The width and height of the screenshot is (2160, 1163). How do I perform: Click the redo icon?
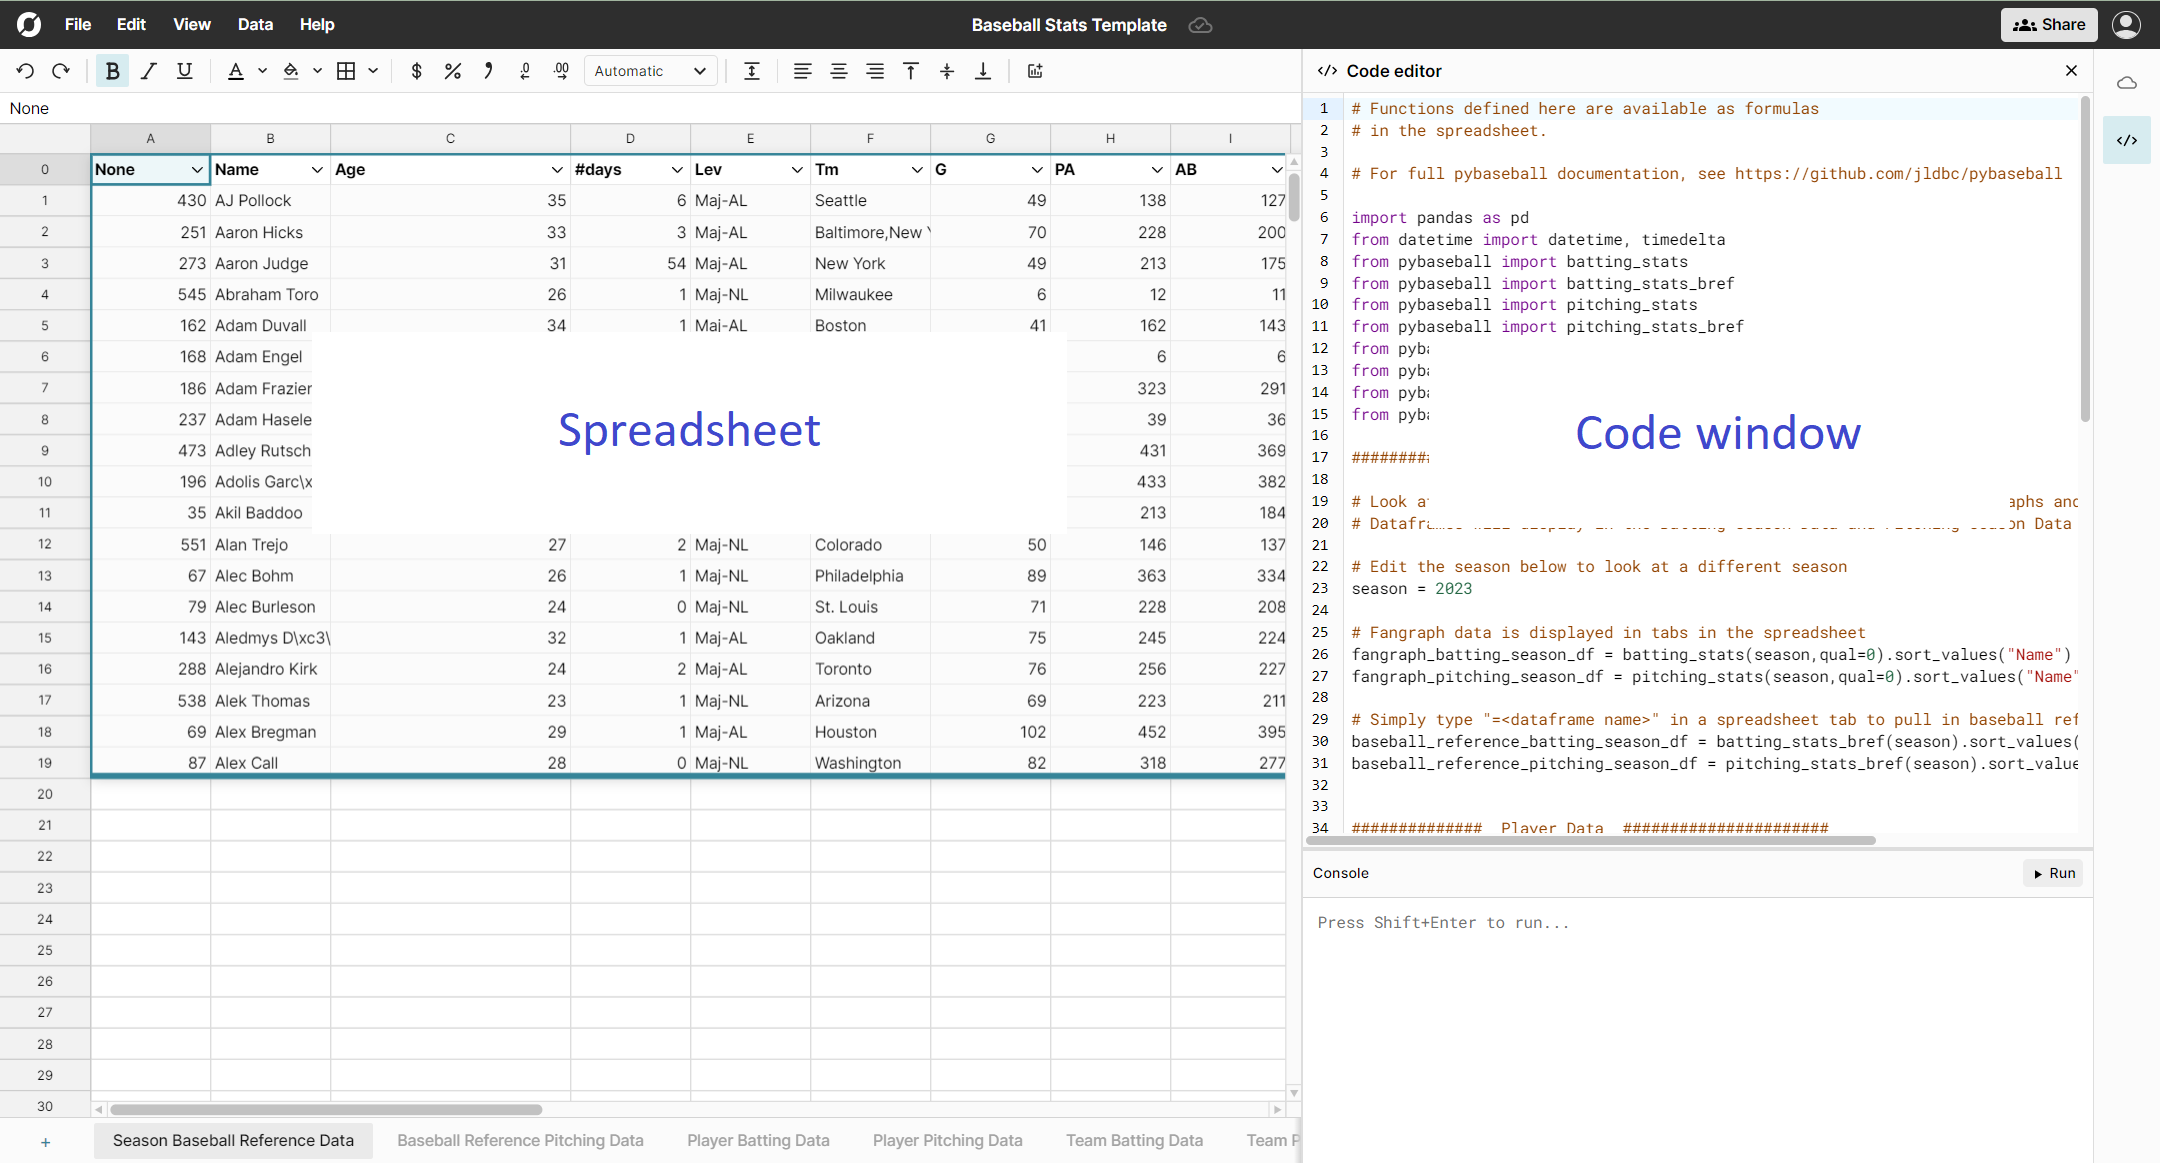click(61, 71)
